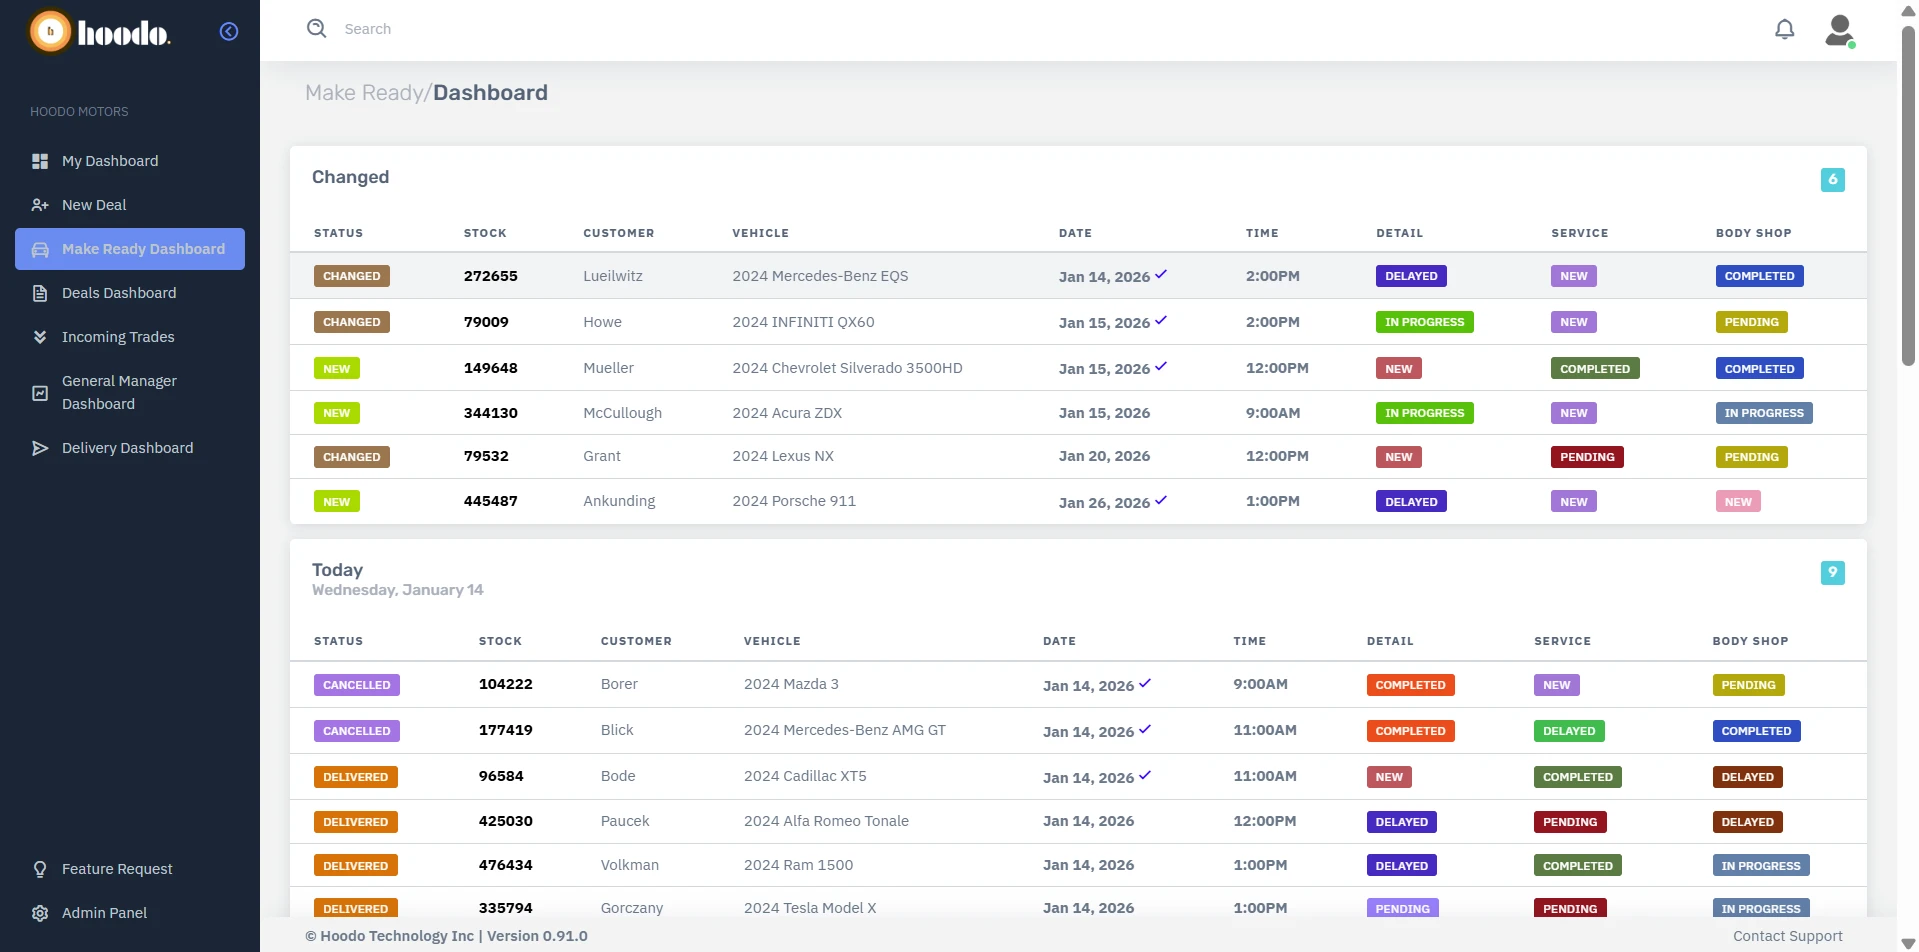Click inside the Search input field
The width and height of the screenshot is (1919, 952).
pos(500,29)
